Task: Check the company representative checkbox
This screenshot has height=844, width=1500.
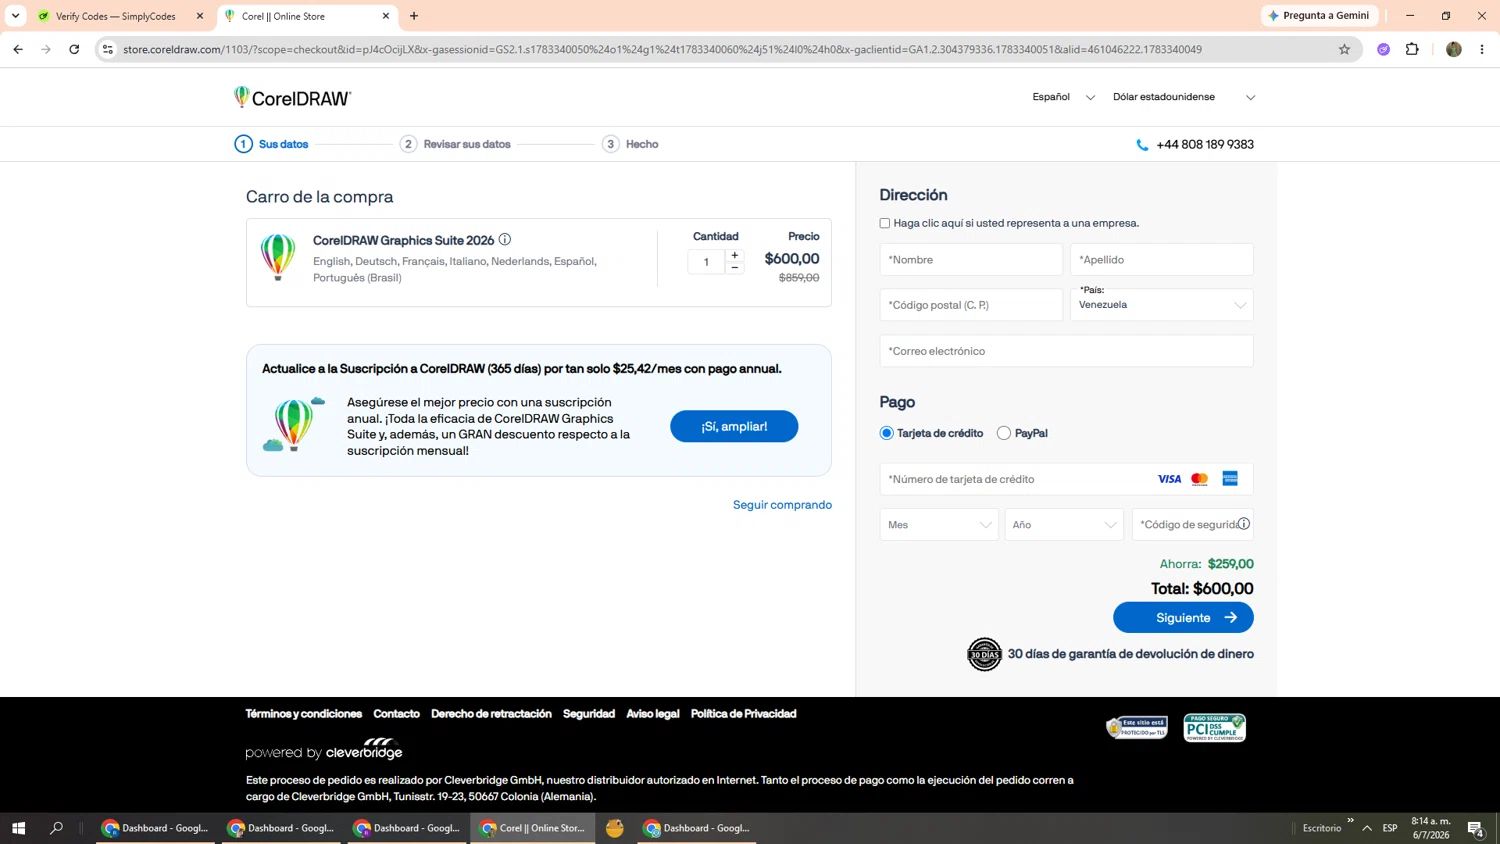Action: 885,223
